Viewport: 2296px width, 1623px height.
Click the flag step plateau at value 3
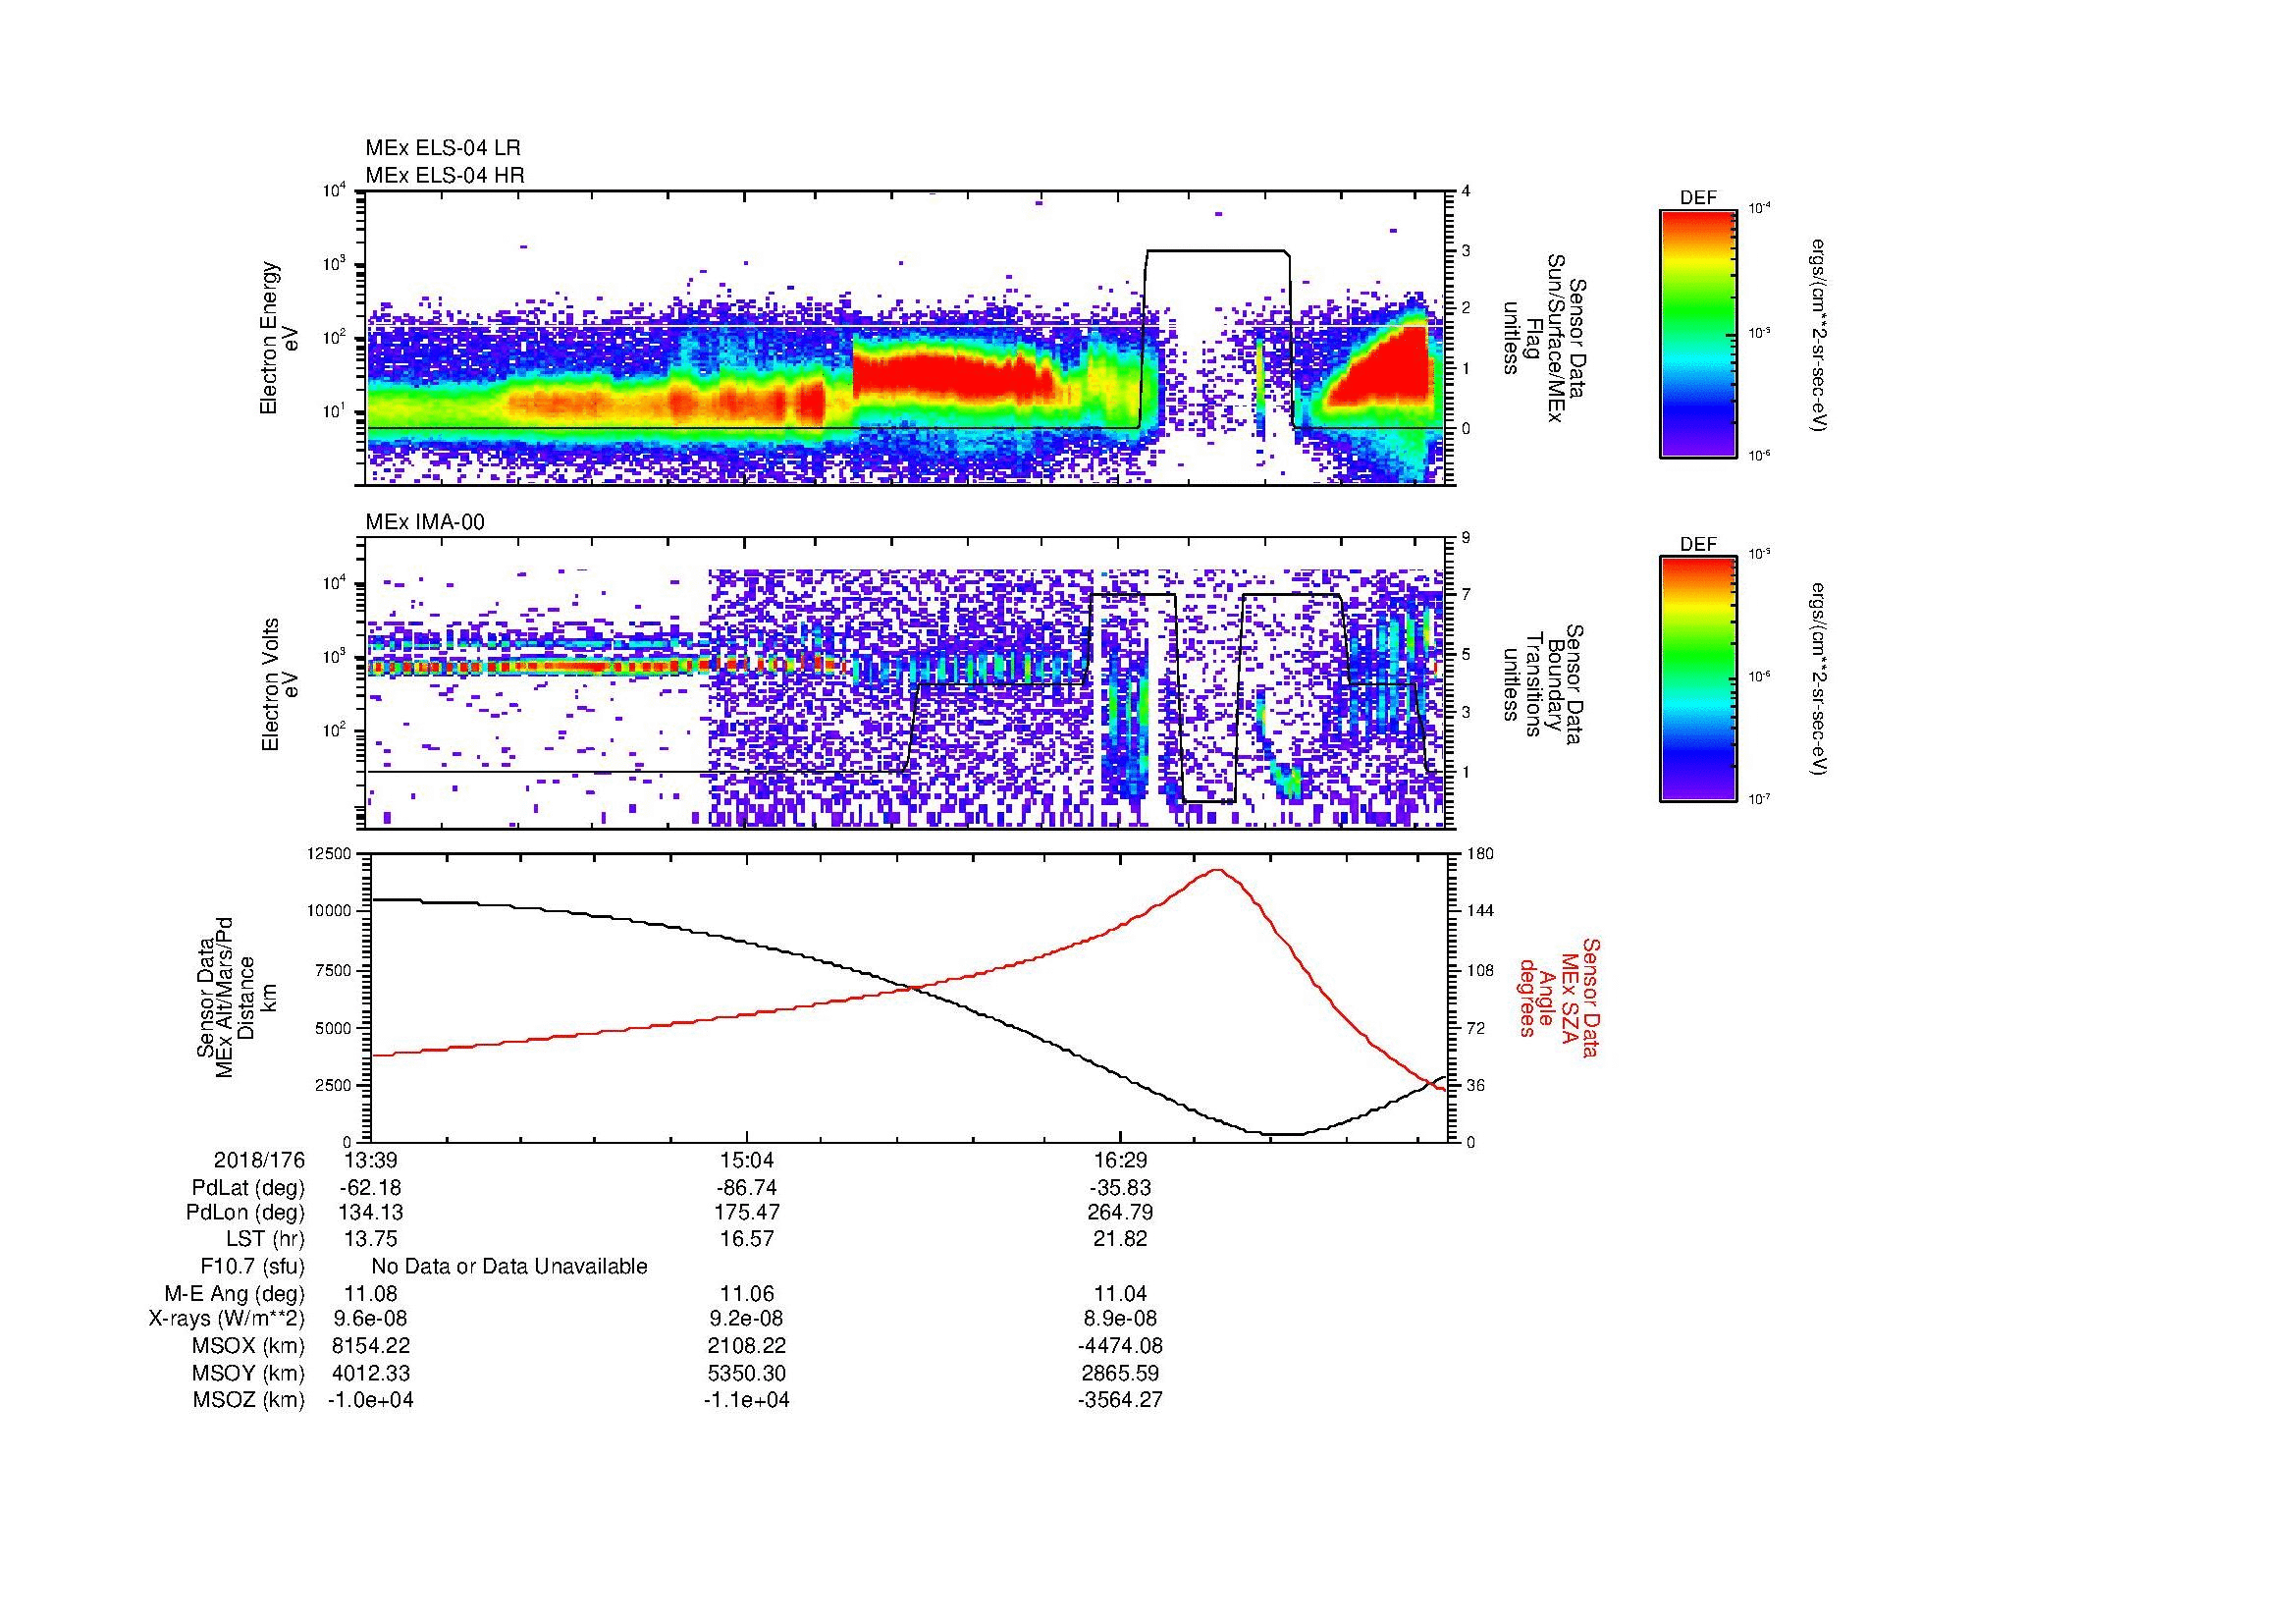tap(1216, 251)
